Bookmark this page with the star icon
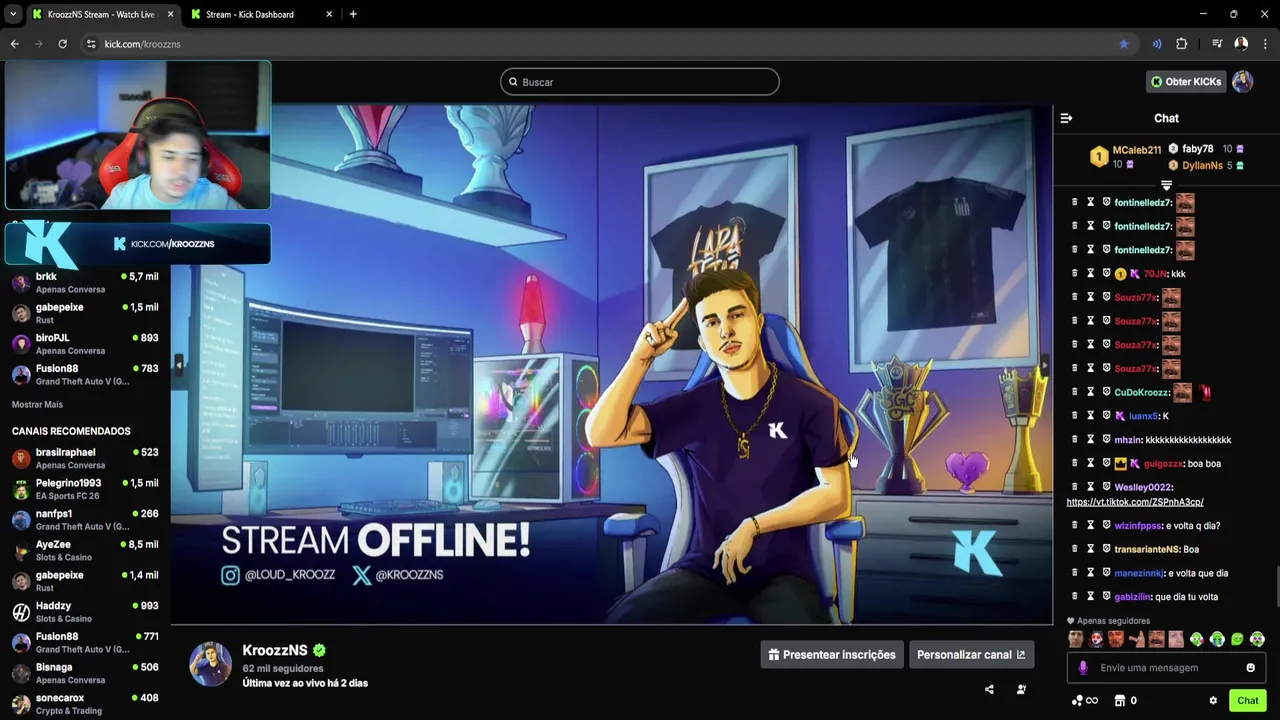The image size is (1280, 720). (x=1124, y=44)
